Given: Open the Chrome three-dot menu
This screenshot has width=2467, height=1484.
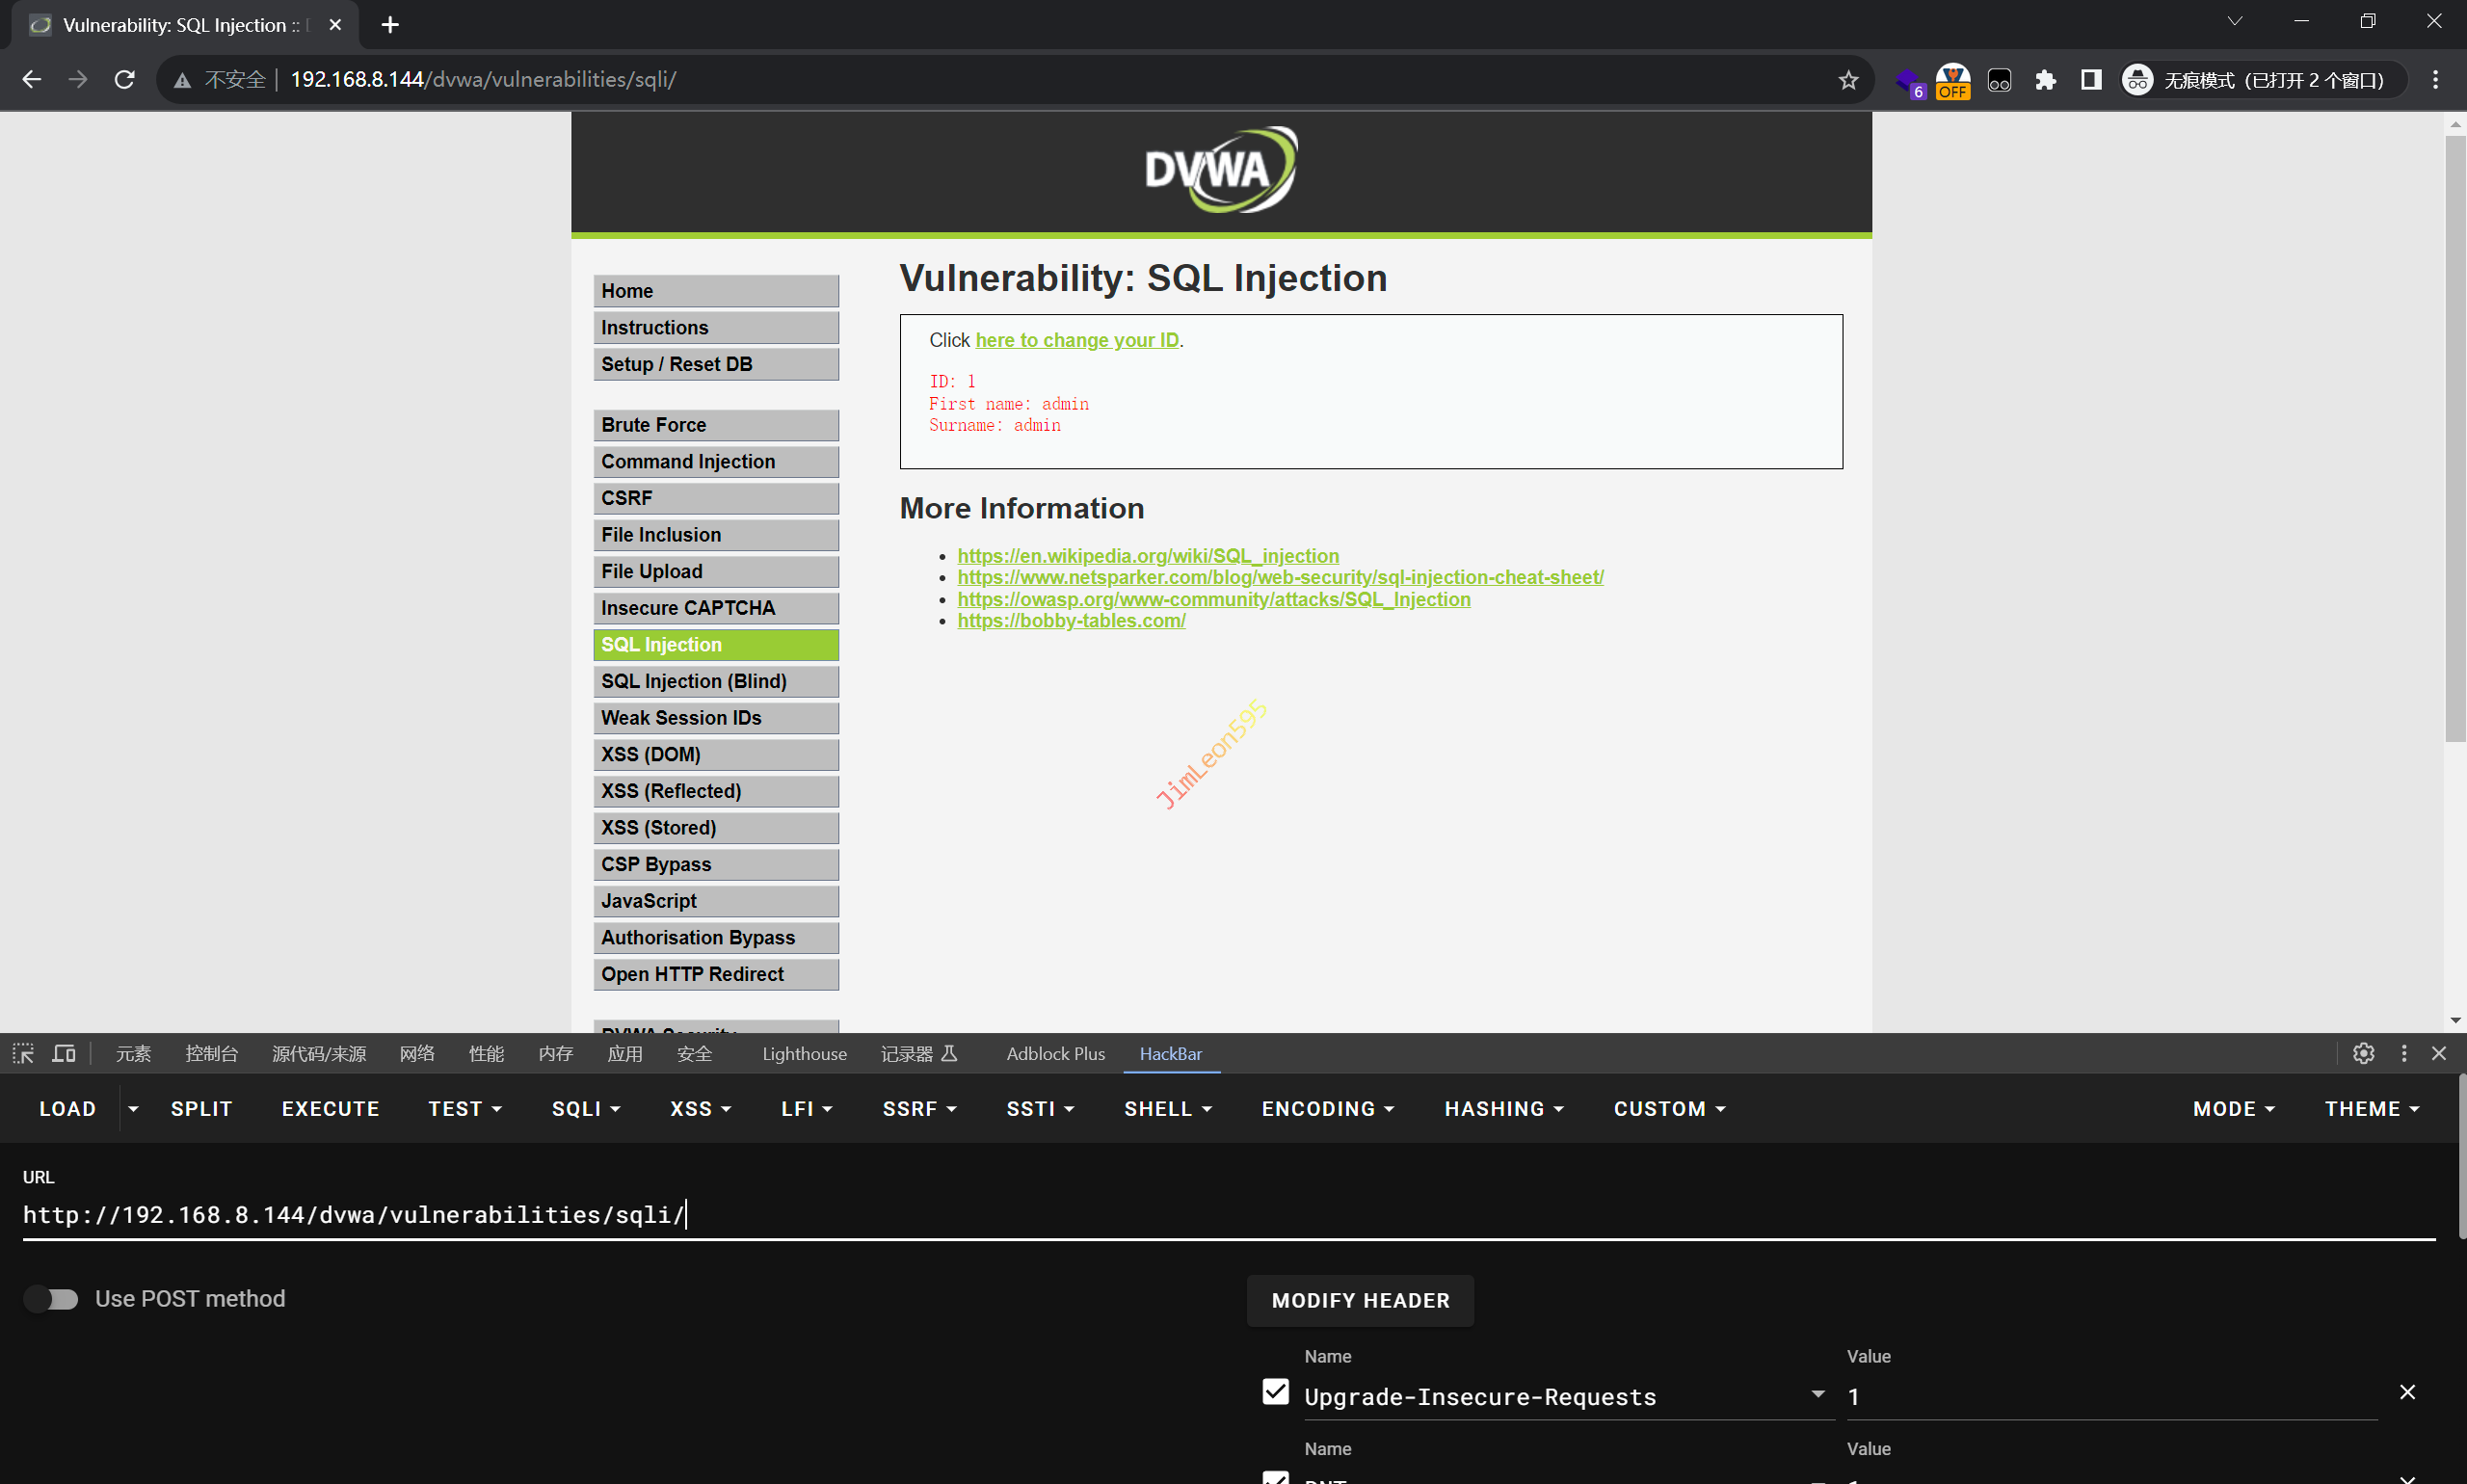Looking at the screenshot, I should point(2435,80).
